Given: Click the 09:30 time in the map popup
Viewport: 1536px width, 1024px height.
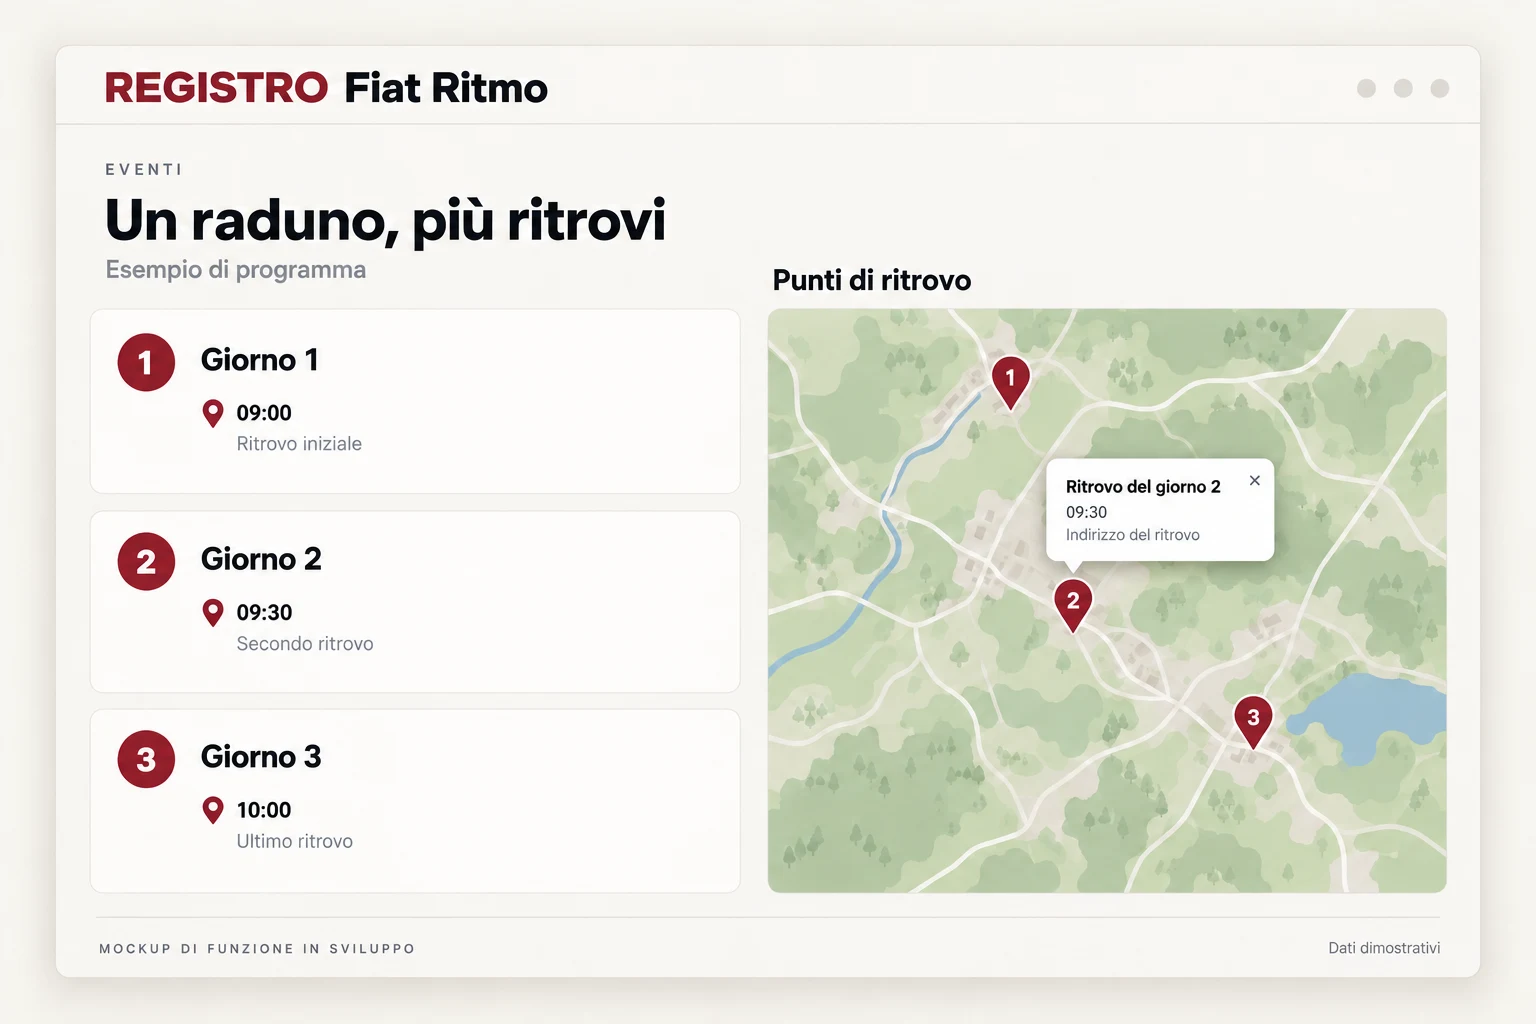Looking at the screenshot, I should 1086,512.
